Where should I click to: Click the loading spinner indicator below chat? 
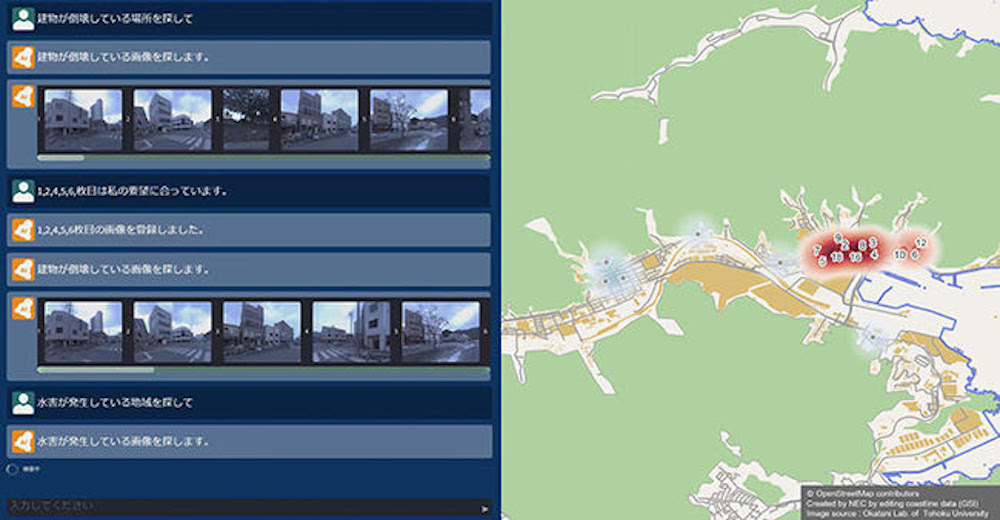pyautogui.click(x=12, y=468)
